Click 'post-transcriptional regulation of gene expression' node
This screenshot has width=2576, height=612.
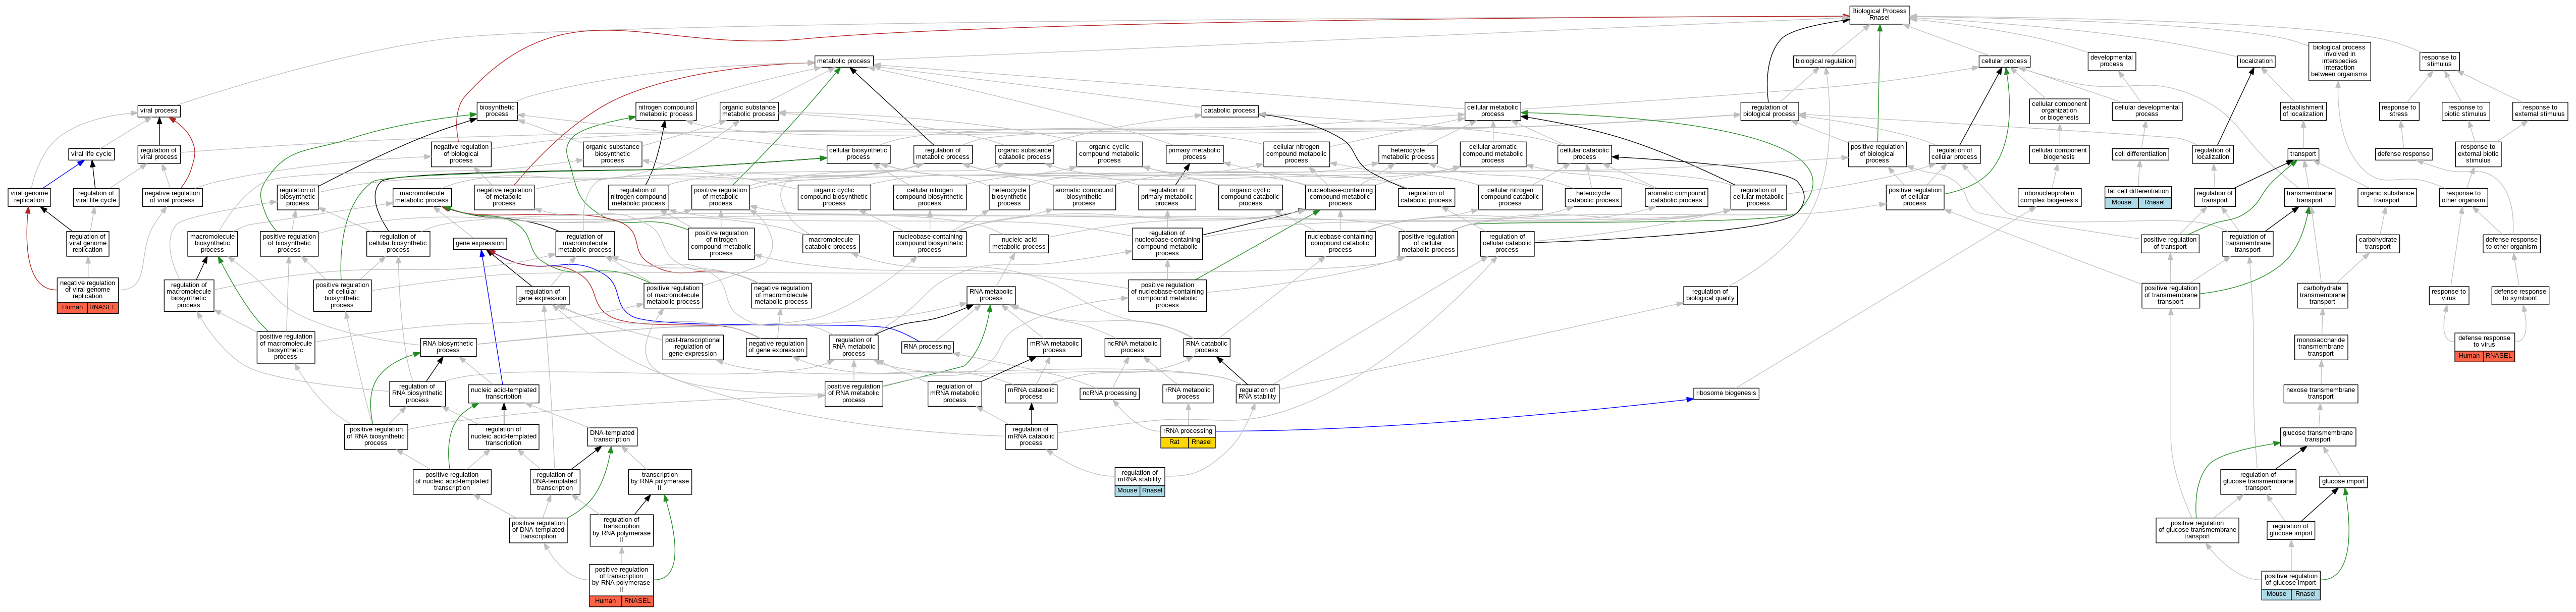click(693, 347)
